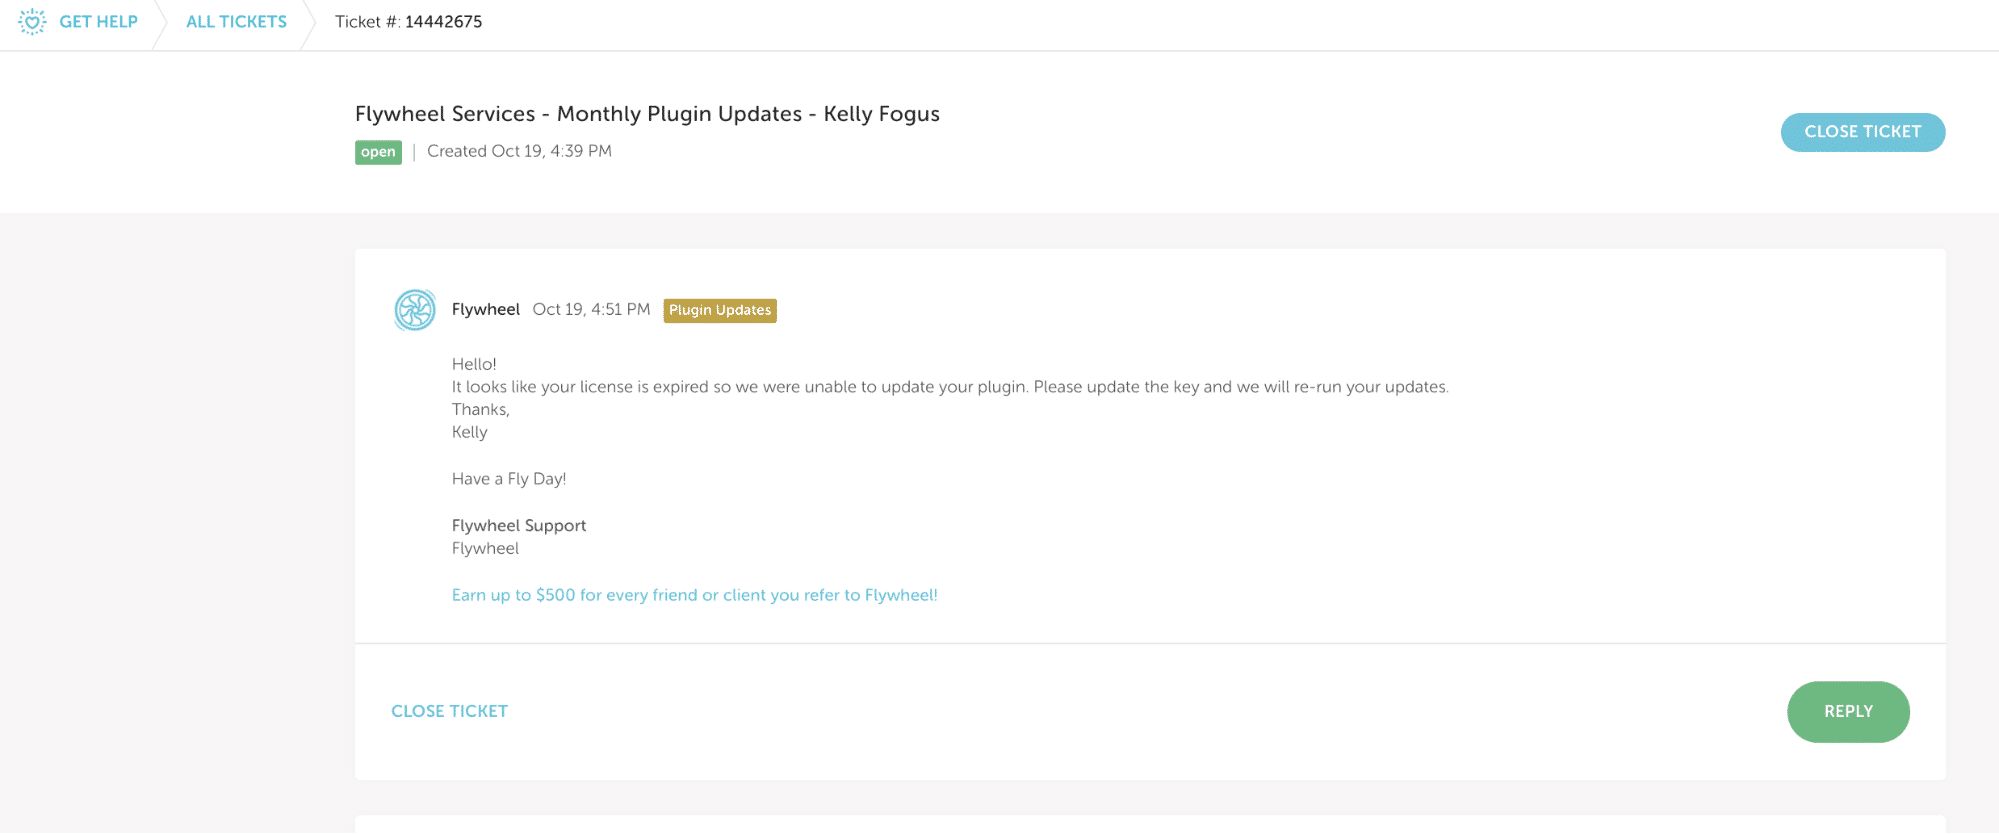1999x834 pixels.
Task: Select ticket number 14442675
Action: point(443,22)
